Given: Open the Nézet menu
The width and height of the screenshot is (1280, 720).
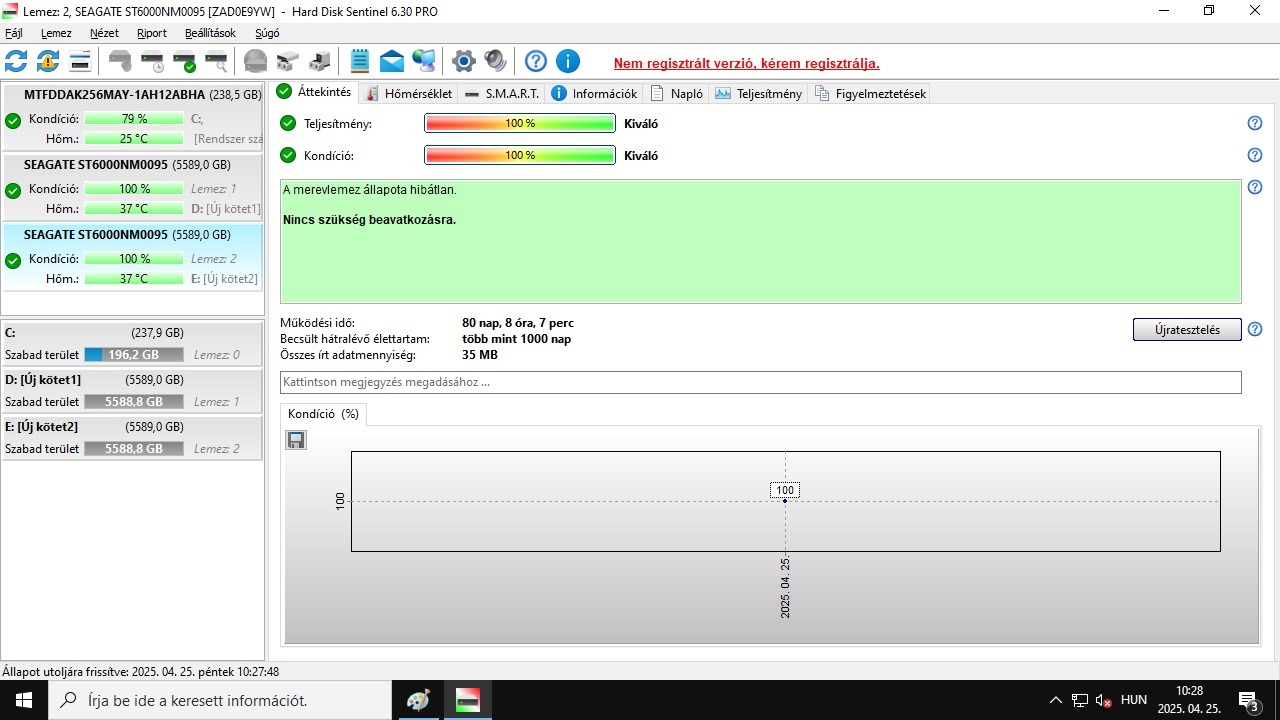Looking at the screenshot, I should click(x=104, y=33).
